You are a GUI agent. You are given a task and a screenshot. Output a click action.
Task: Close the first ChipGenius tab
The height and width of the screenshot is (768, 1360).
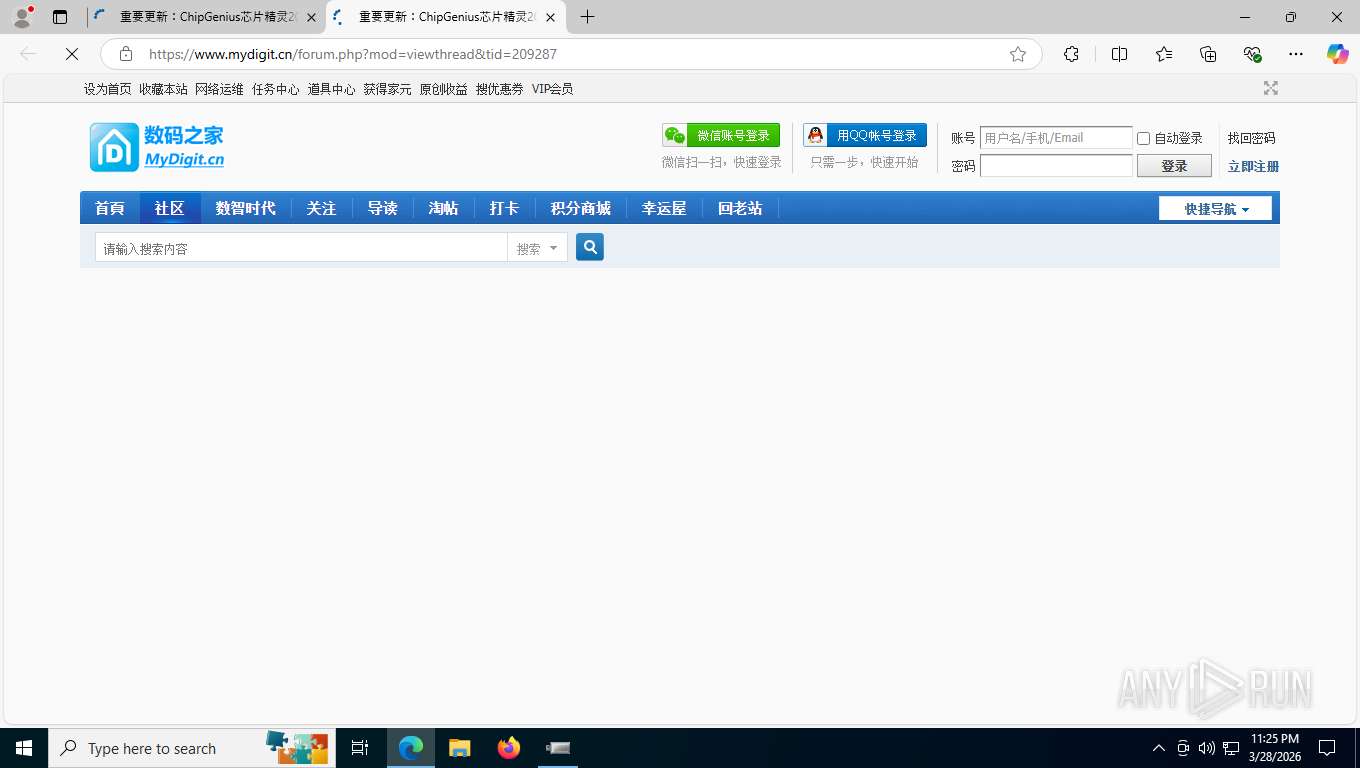[311, 17]
